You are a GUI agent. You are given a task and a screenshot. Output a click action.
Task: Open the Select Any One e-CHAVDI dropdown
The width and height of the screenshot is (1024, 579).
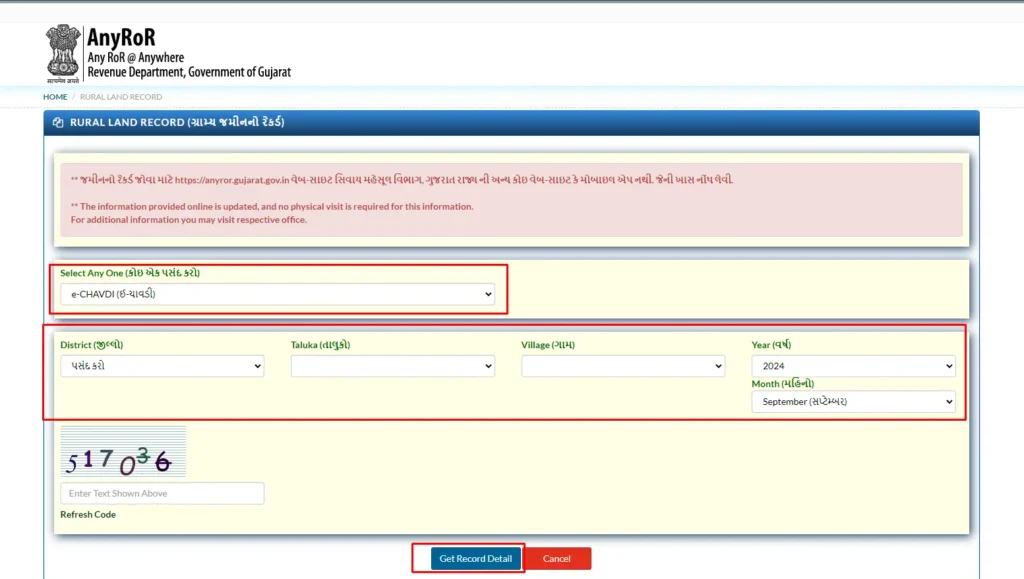pos(278,294)
